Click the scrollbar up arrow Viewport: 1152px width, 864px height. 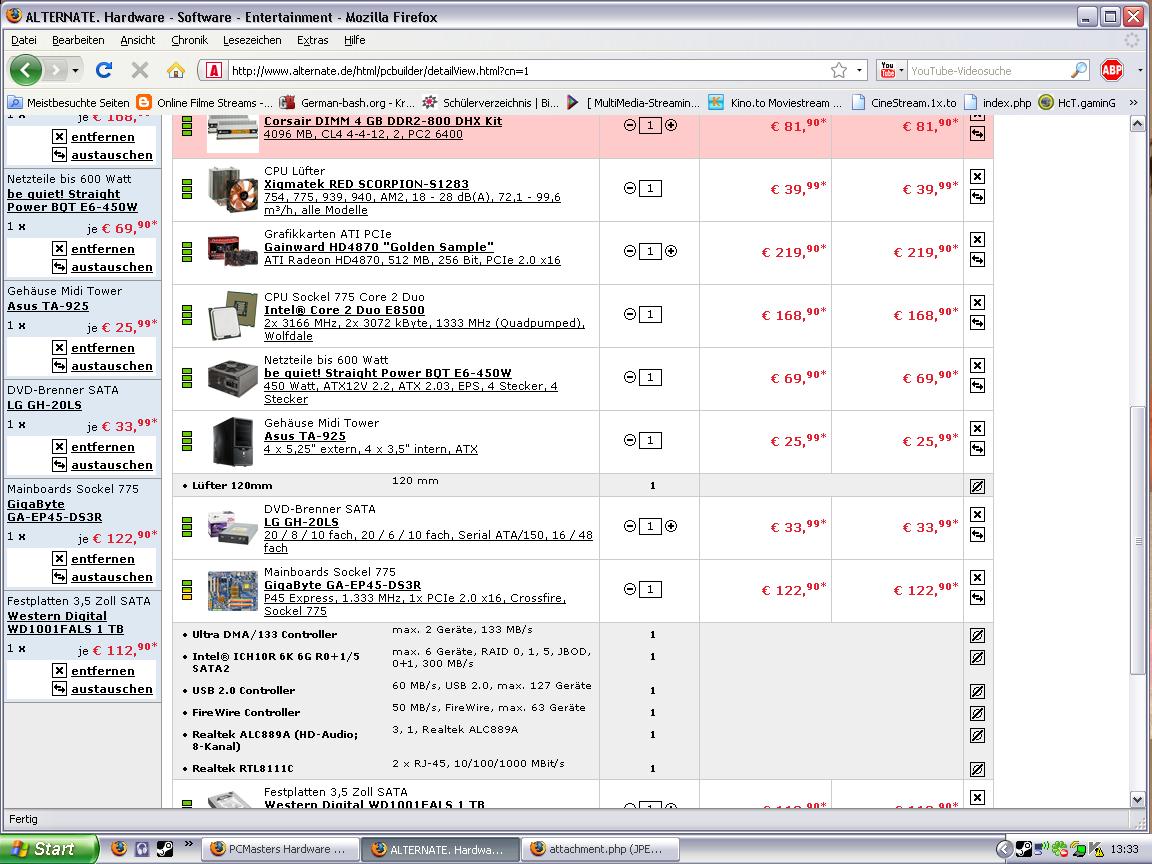click(1137, 124)
